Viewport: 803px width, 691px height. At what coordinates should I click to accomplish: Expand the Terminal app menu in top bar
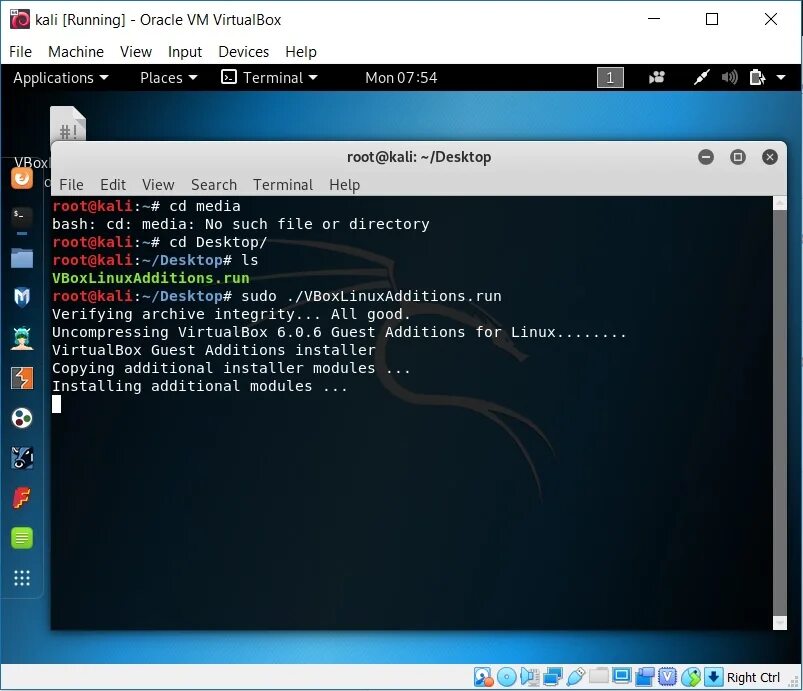(x=269, y=78)
